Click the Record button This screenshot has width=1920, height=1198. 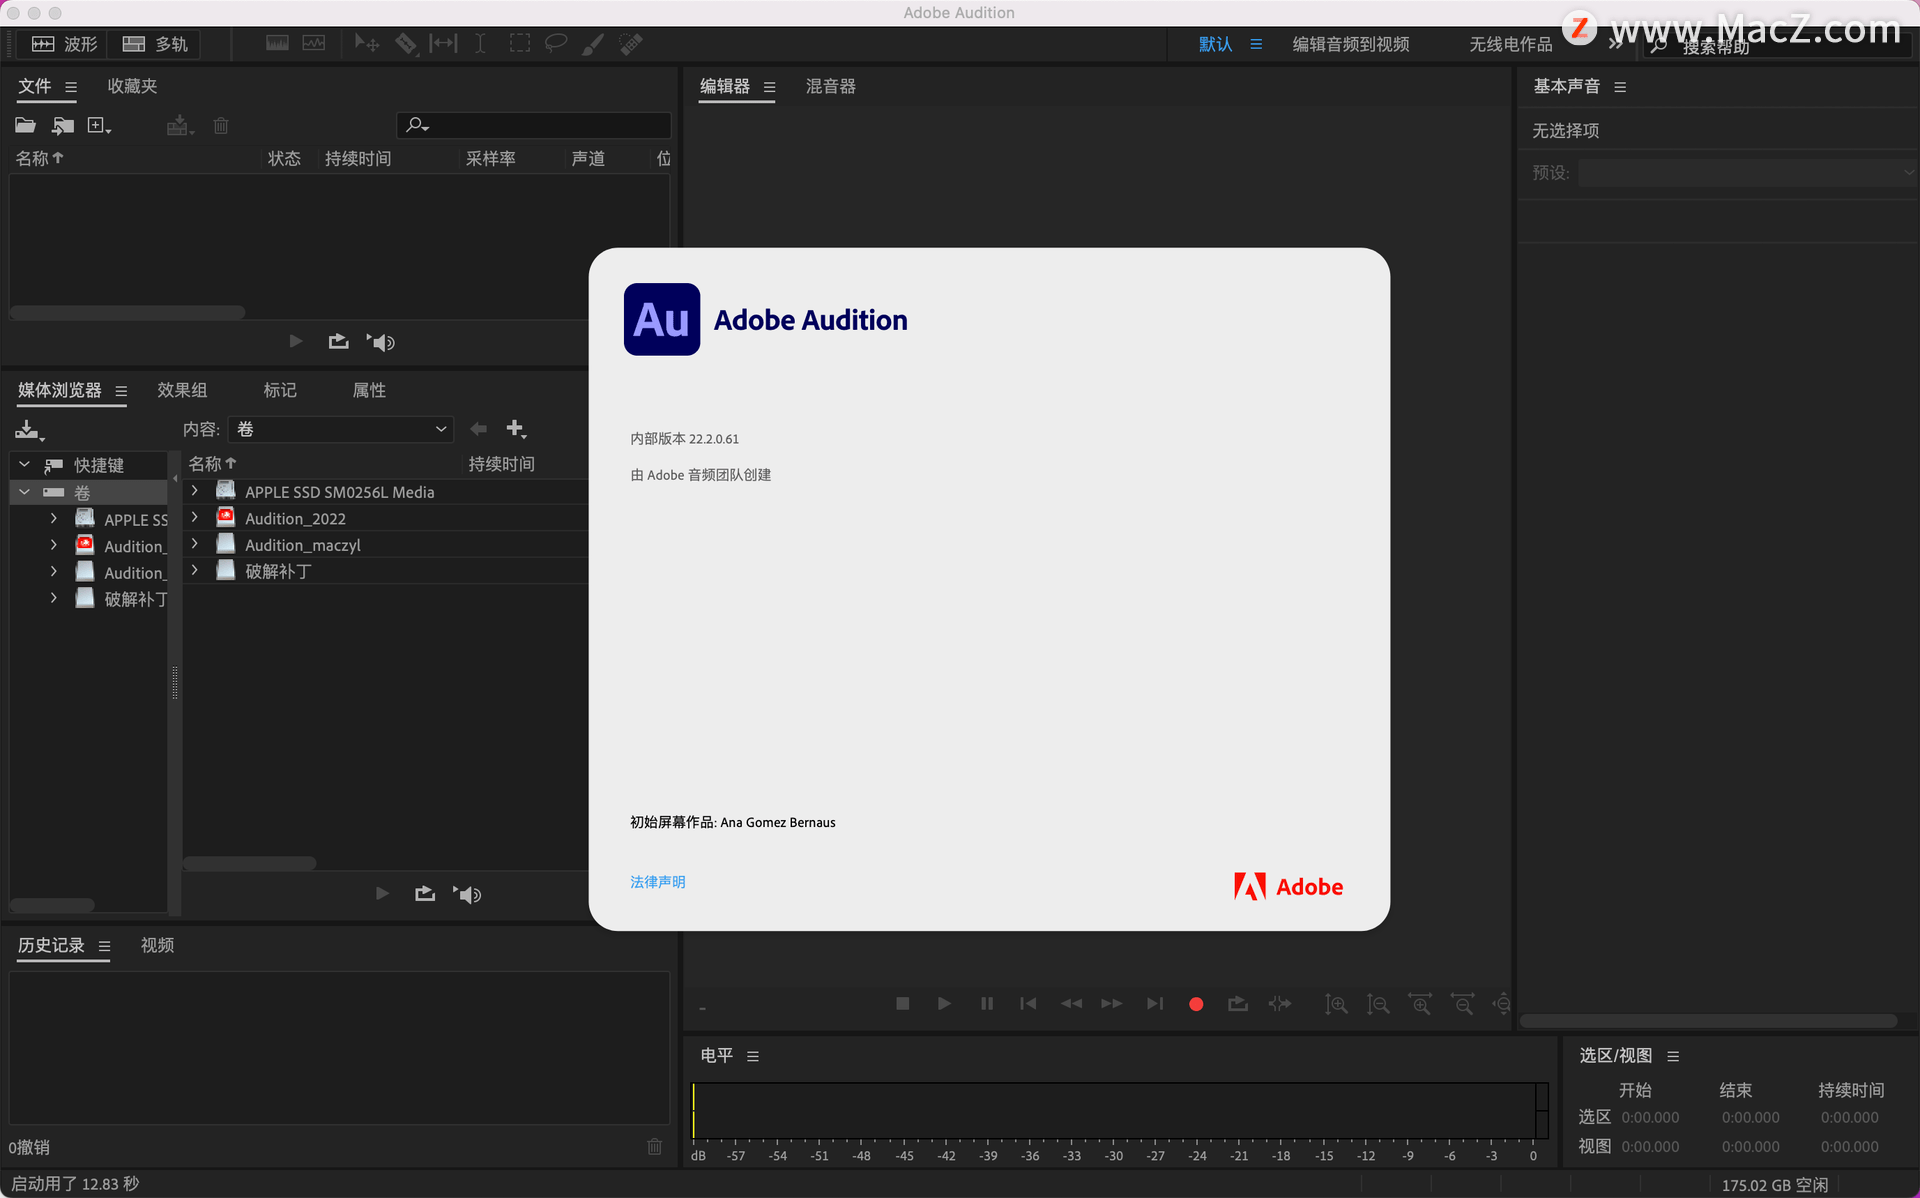click(1196, 1004)
